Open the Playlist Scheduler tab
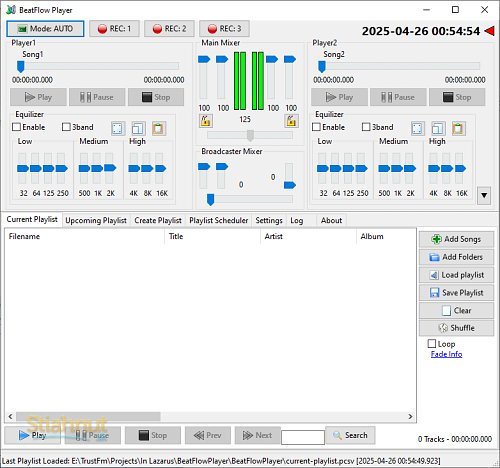Image resolution: width=500 pixels, height=468 pixels. click(219, 220)
